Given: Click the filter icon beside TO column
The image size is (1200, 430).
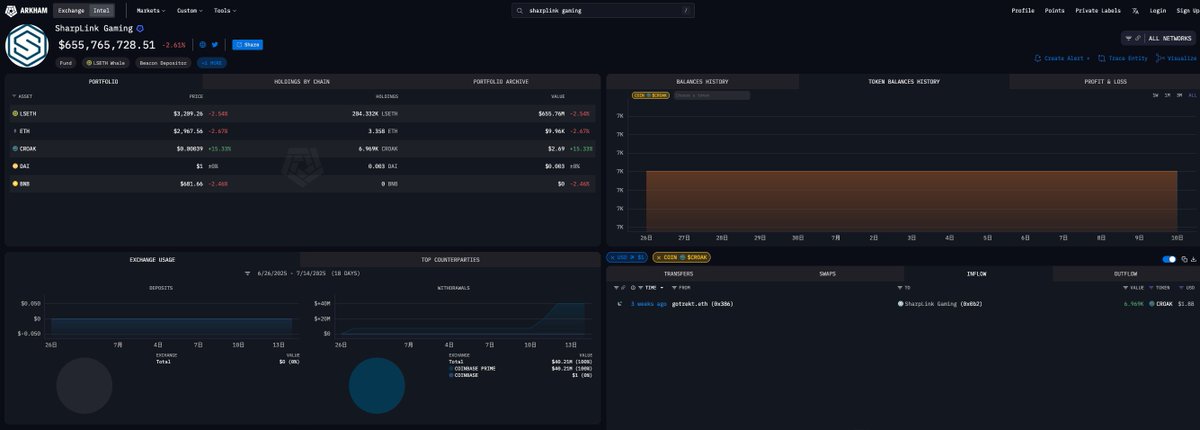Looking at the screenshot, I should 900,287.
